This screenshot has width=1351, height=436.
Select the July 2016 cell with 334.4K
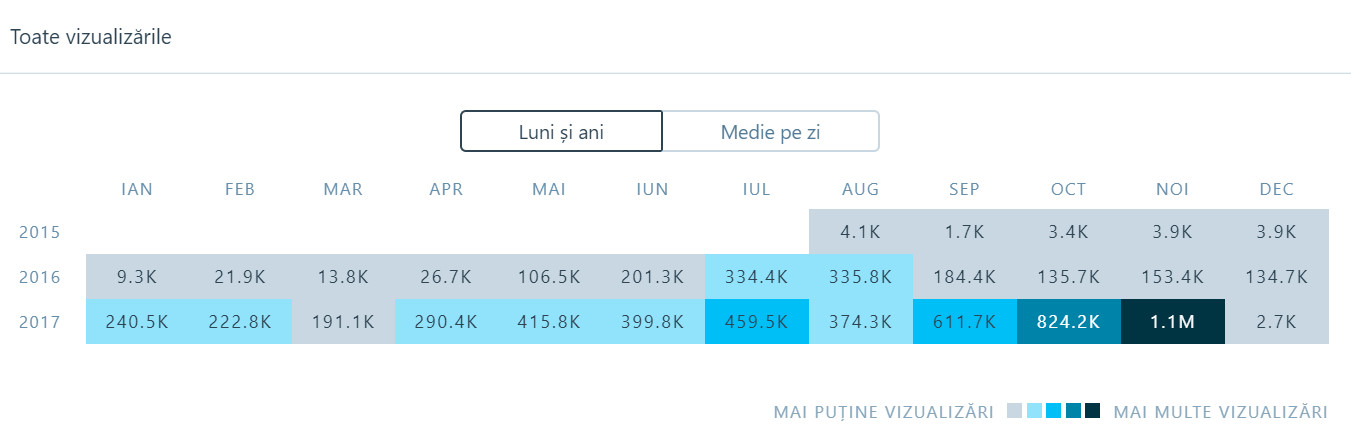[757, 277]
